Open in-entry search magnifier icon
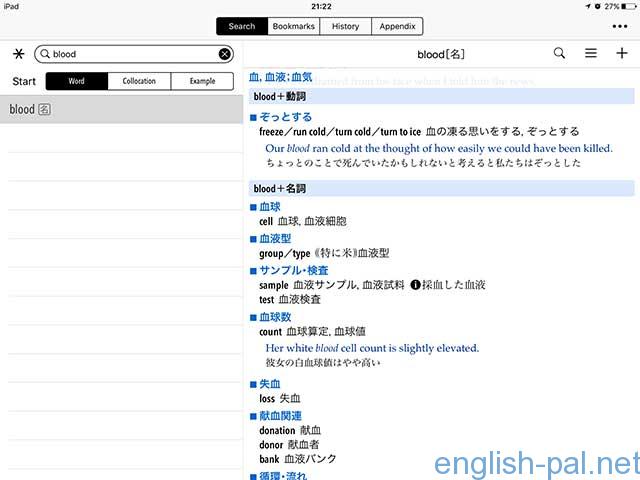 coord(559,54)
